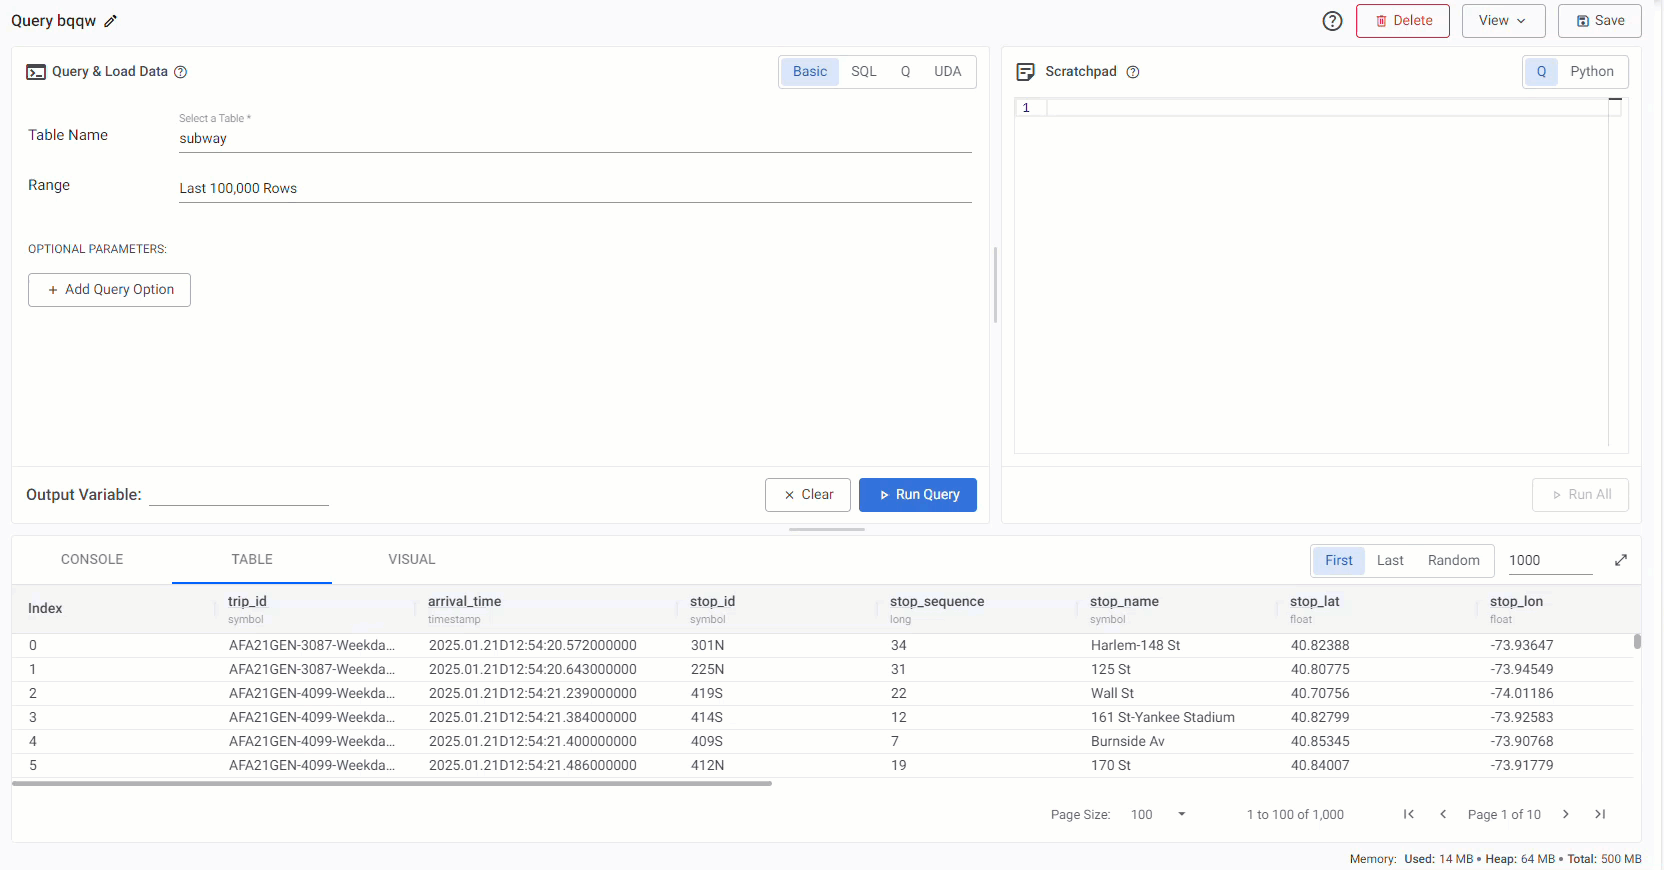Sort by stop_name column header
The image size is (1664, 870).
(1124, 601)
